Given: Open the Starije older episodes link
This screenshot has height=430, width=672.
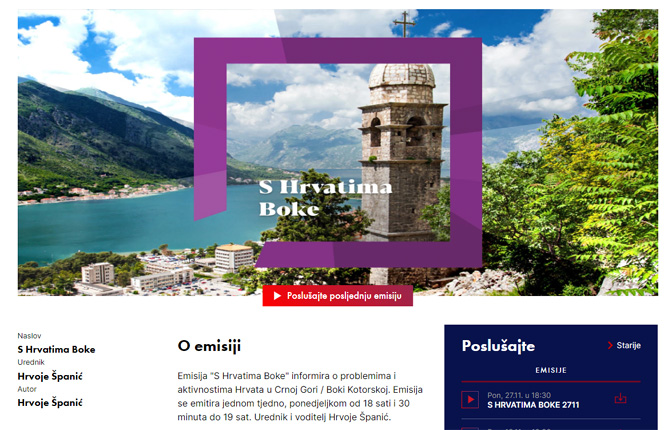Looking at the screenshot, I should (x=628, y=345).
